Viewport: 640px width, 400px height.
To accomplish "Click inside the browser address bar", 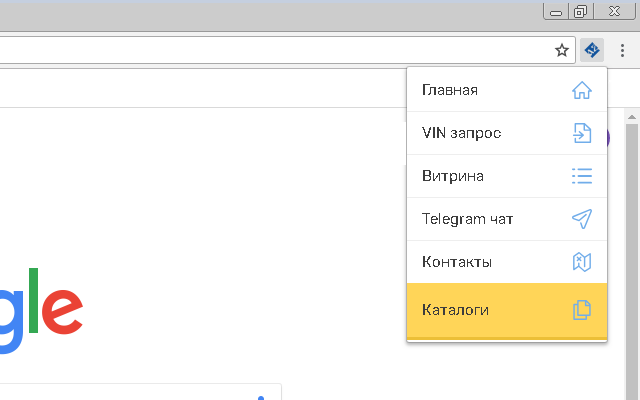I will point(270,50).
